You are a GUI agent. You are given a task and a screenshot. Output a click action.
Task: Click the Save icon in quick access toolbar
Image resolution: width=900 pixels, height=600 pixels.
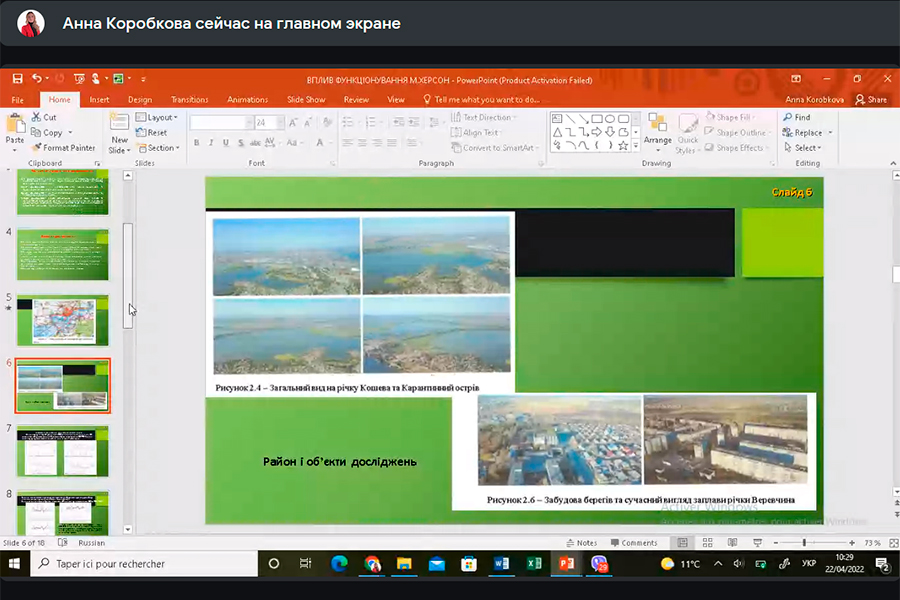[x=17, y=78]
